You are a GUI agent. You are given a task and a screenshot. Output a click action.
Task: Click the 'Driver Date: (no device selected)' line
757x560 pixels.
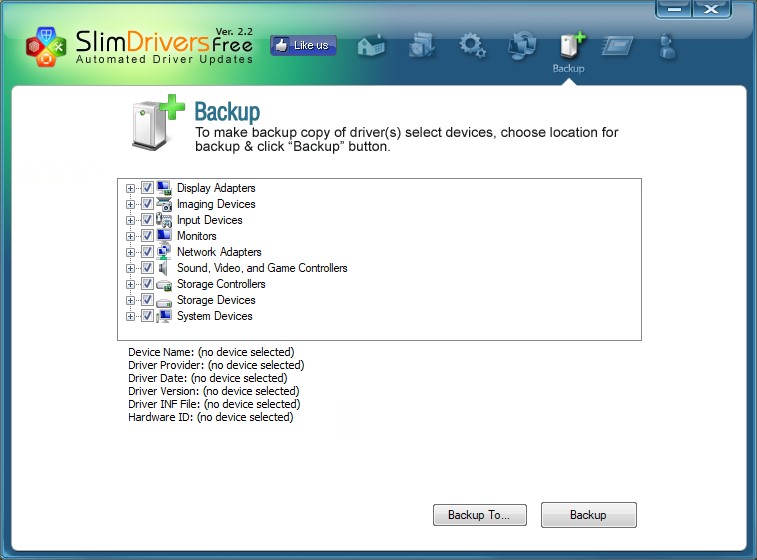pyautogui.click(x=208, y=378)
